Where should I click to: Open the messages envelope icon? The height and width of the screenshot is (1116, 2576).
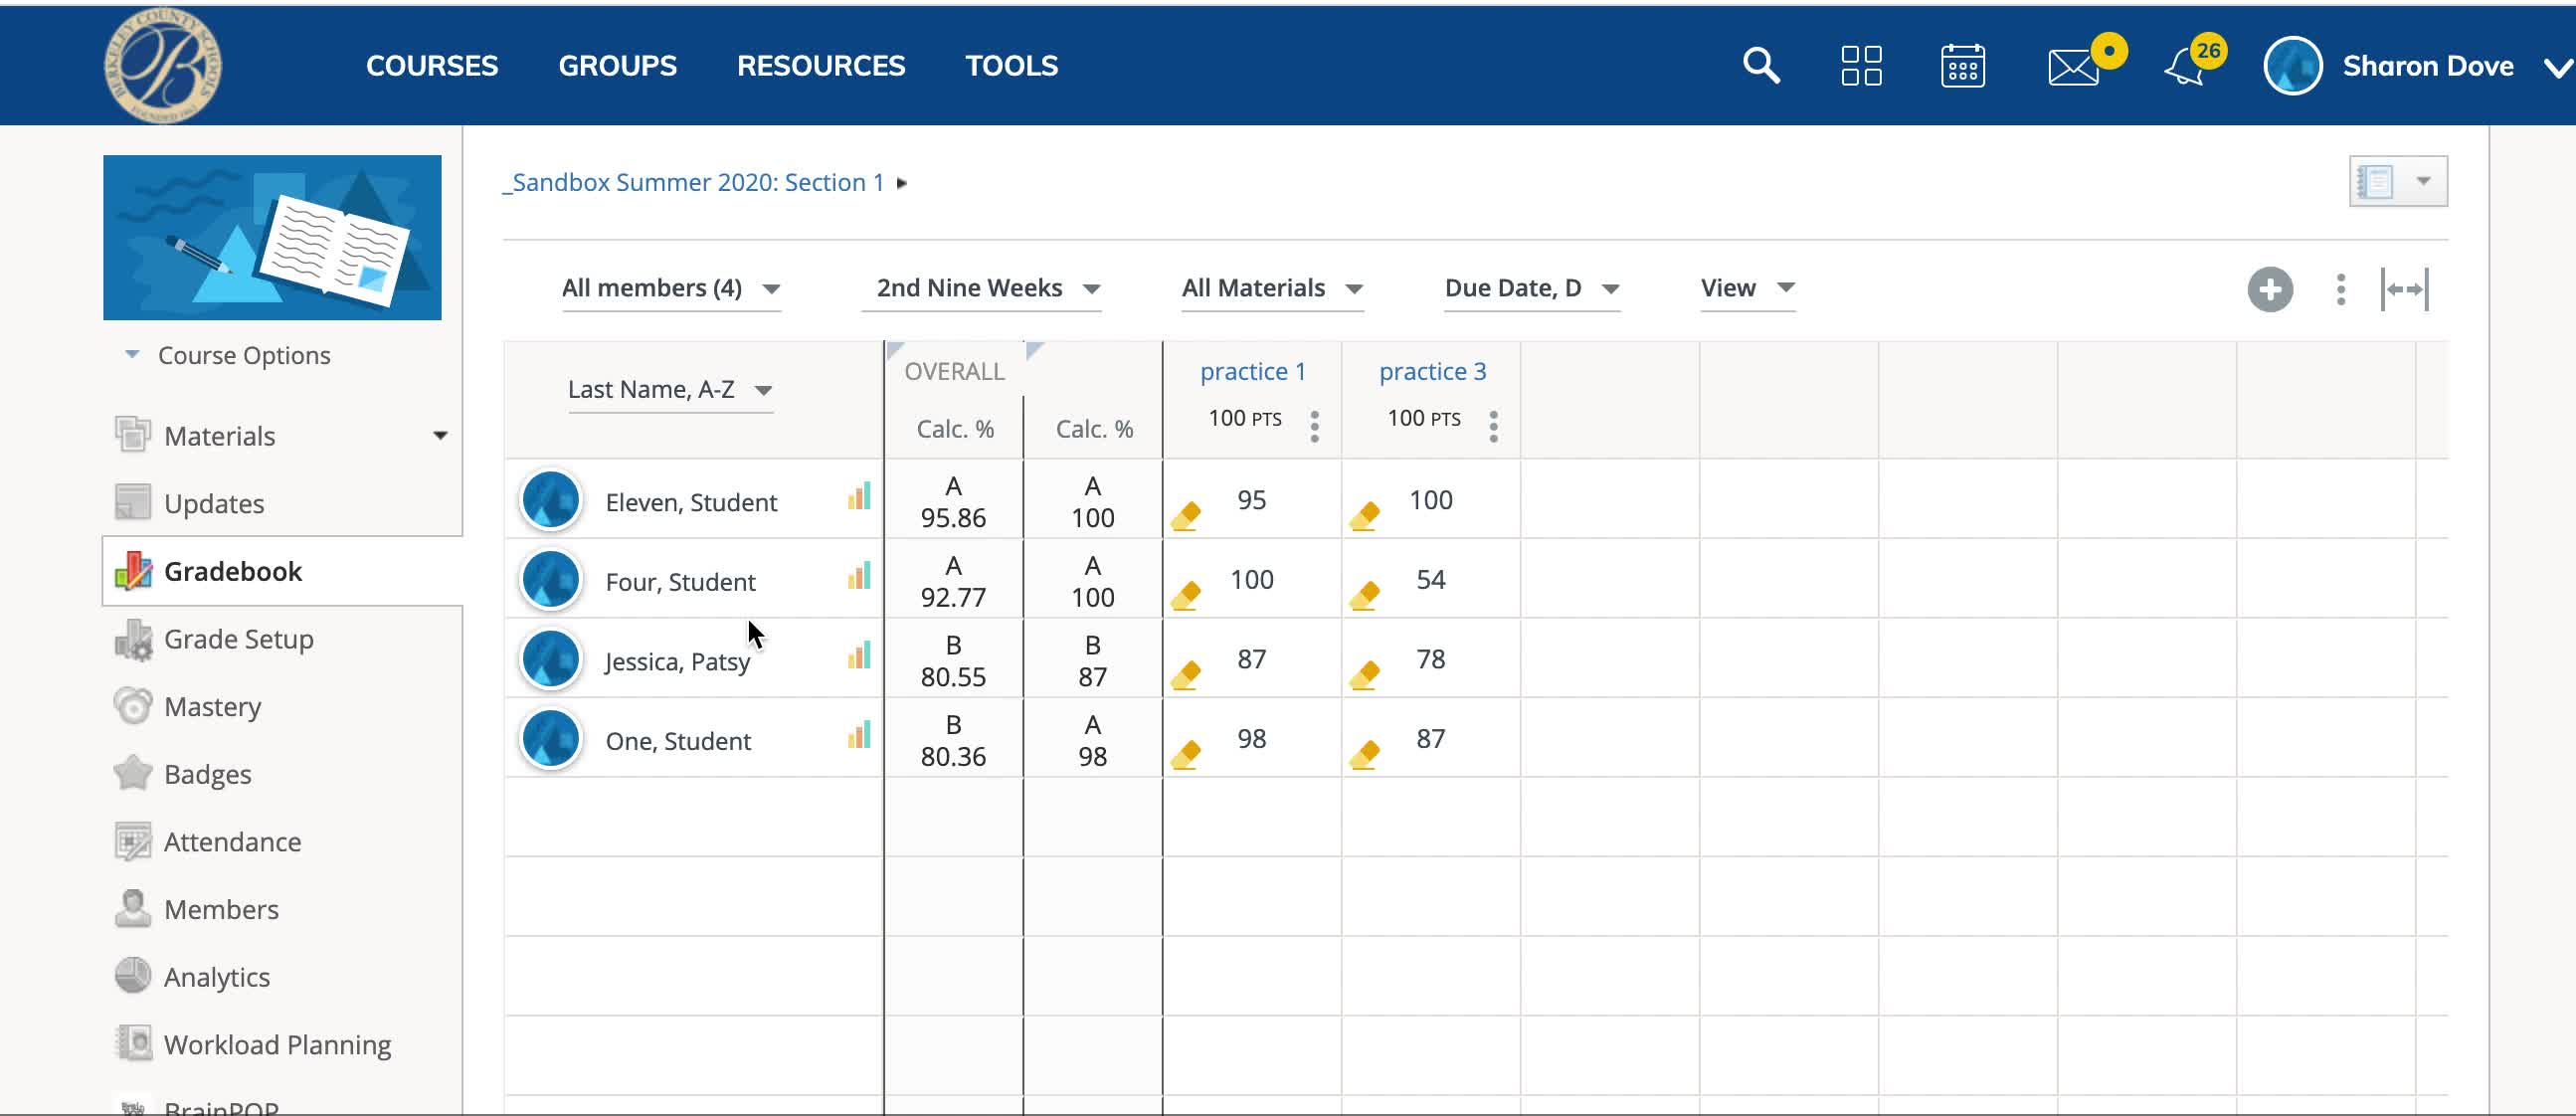coord(2073,68)
